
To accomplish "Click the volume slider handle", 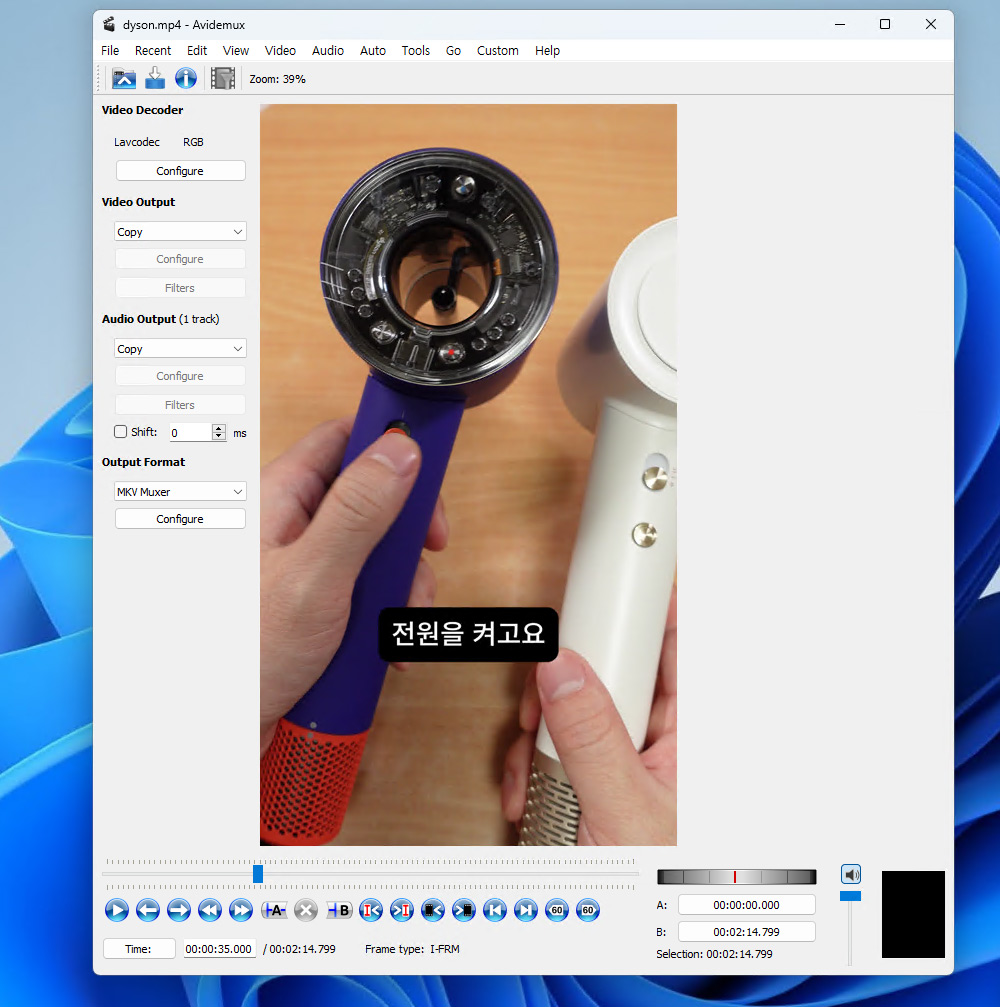I will tap(850, 896).
